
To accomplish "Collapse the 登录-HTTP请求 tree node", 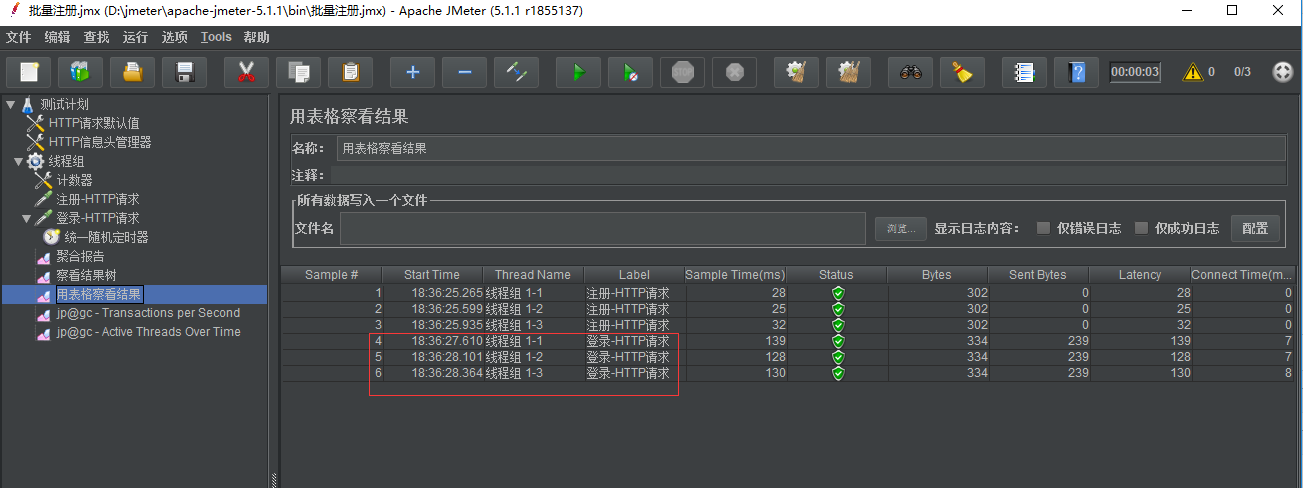I will (26, 218).
